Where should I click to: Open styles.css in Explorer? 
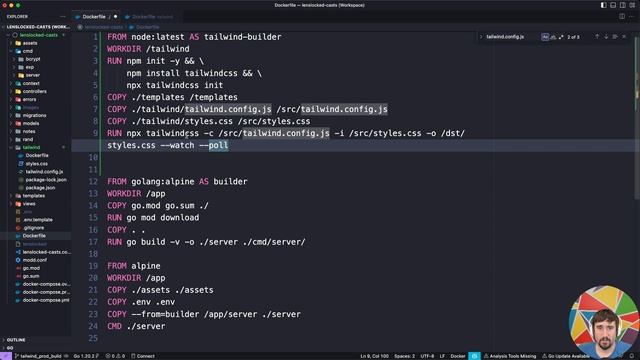point(36,164)
